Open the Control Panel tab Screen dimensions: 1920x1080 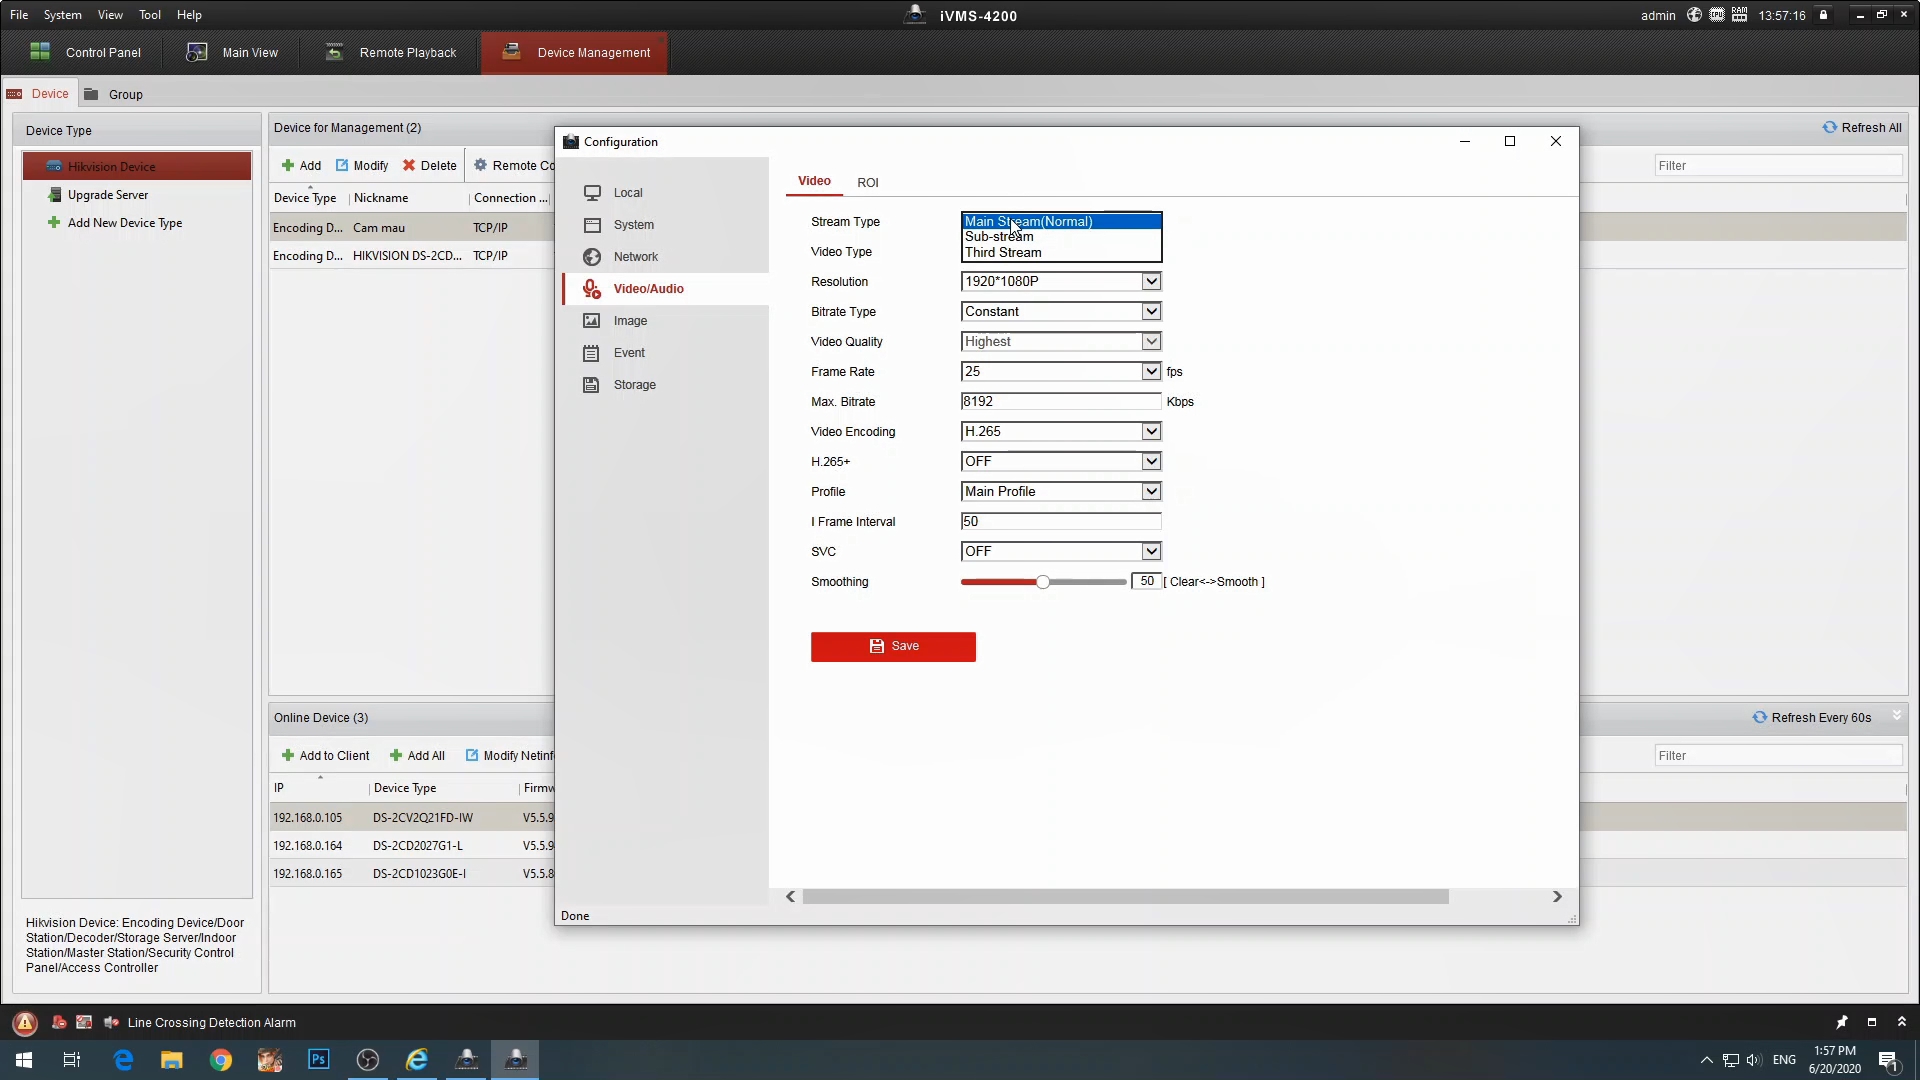[x=86, y=53]
